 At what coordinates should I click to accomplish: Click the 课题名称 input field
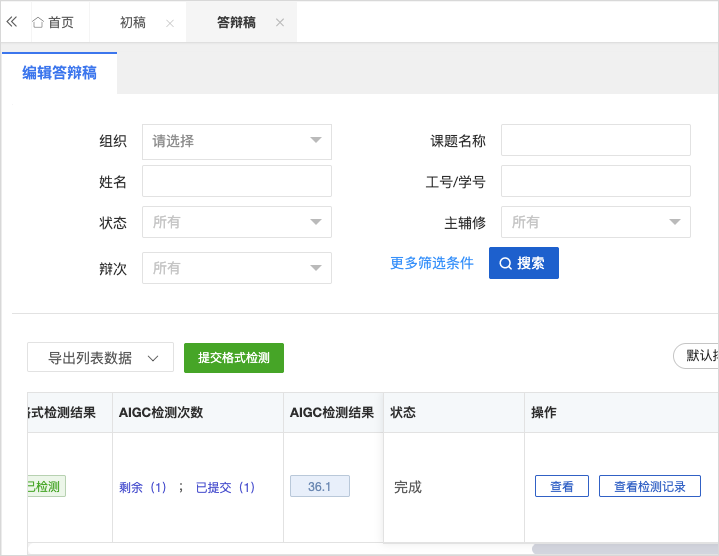coord(596,140)
